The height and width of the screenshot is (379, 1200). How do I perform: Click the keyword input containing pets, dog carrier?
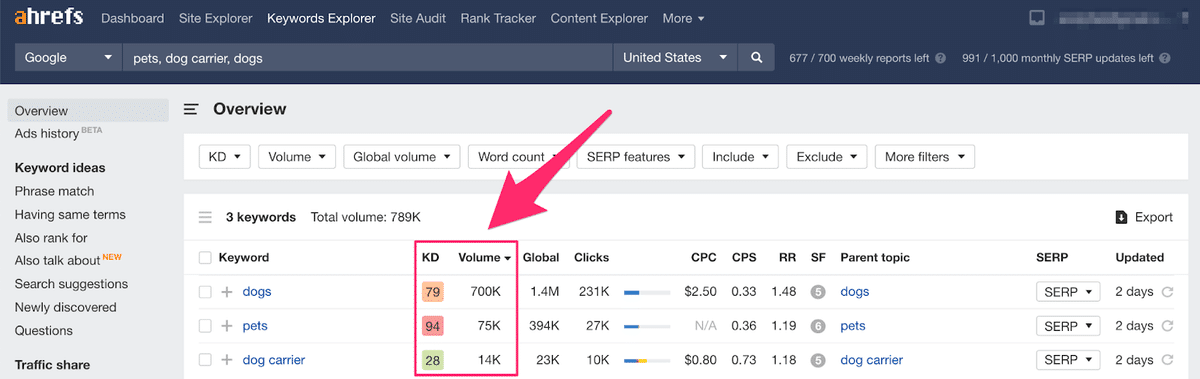[x=367, y=58]
